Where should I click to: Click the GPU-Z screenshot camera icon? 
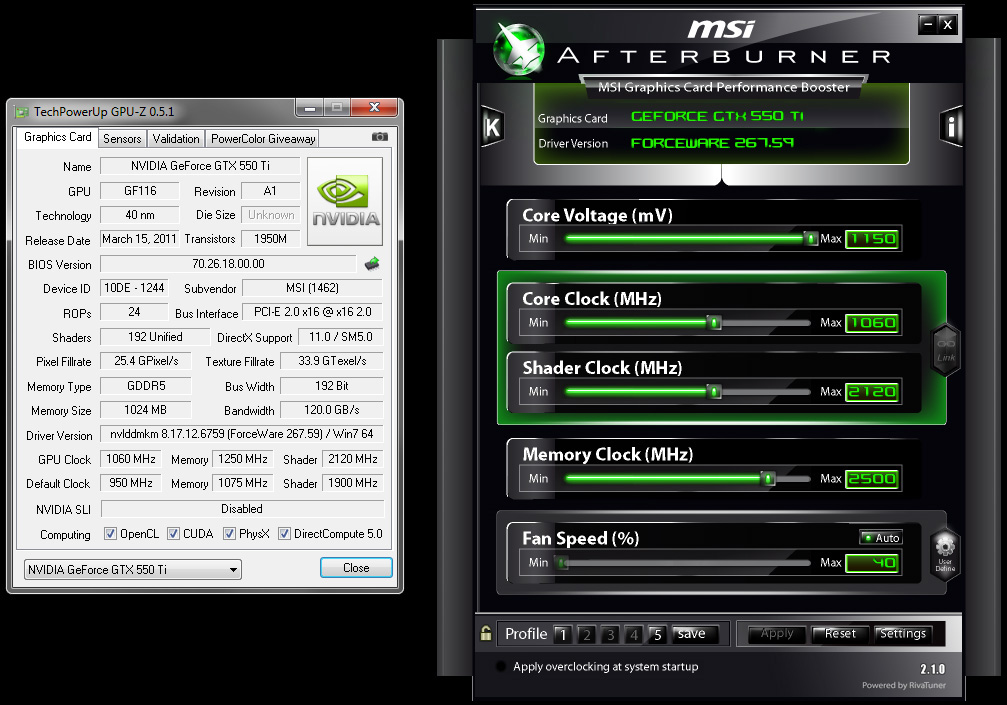[x=380, y=137]
